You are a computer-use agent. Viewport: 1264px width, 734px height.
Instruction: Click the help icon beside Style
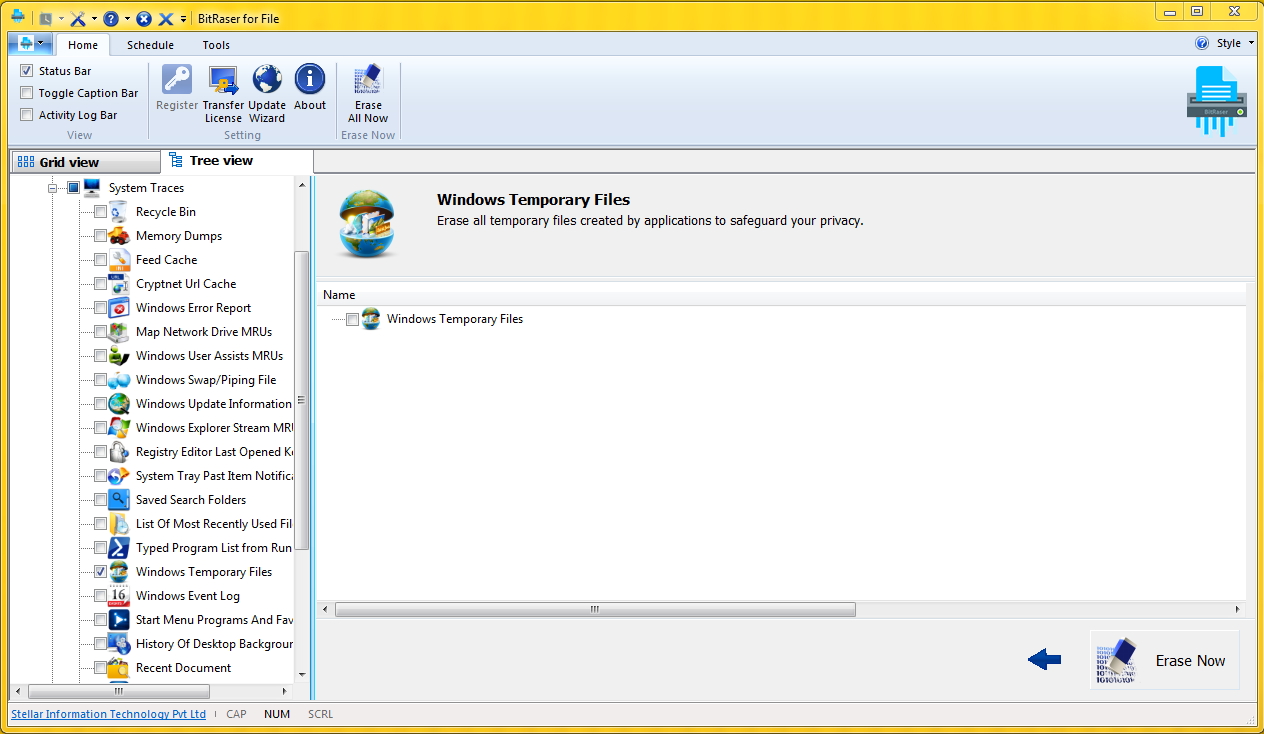point(1202,43)
